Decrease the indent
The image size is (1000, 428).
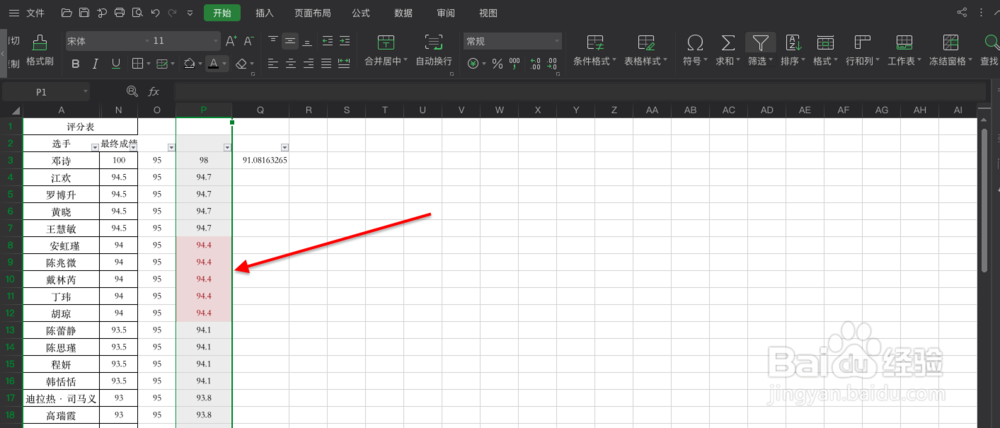tap(327, 41)
